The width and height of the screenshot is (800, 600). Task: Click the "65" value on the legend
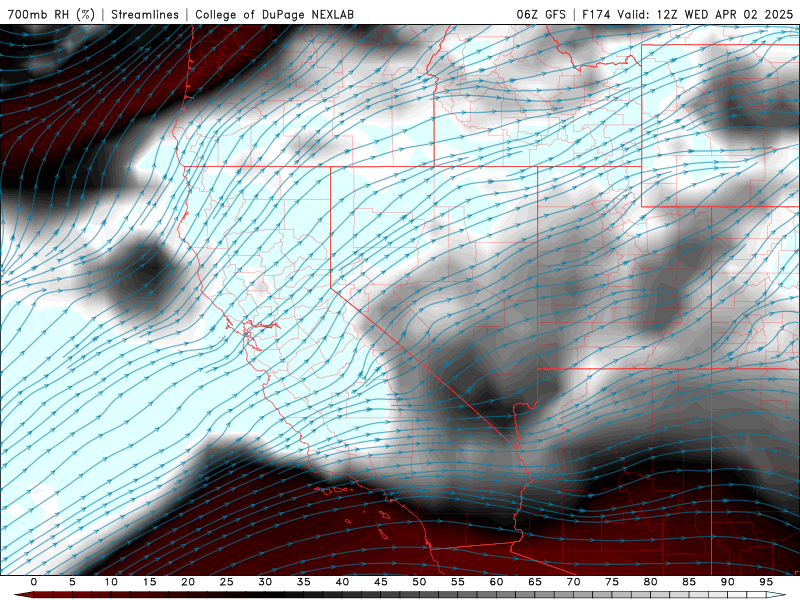535,582
